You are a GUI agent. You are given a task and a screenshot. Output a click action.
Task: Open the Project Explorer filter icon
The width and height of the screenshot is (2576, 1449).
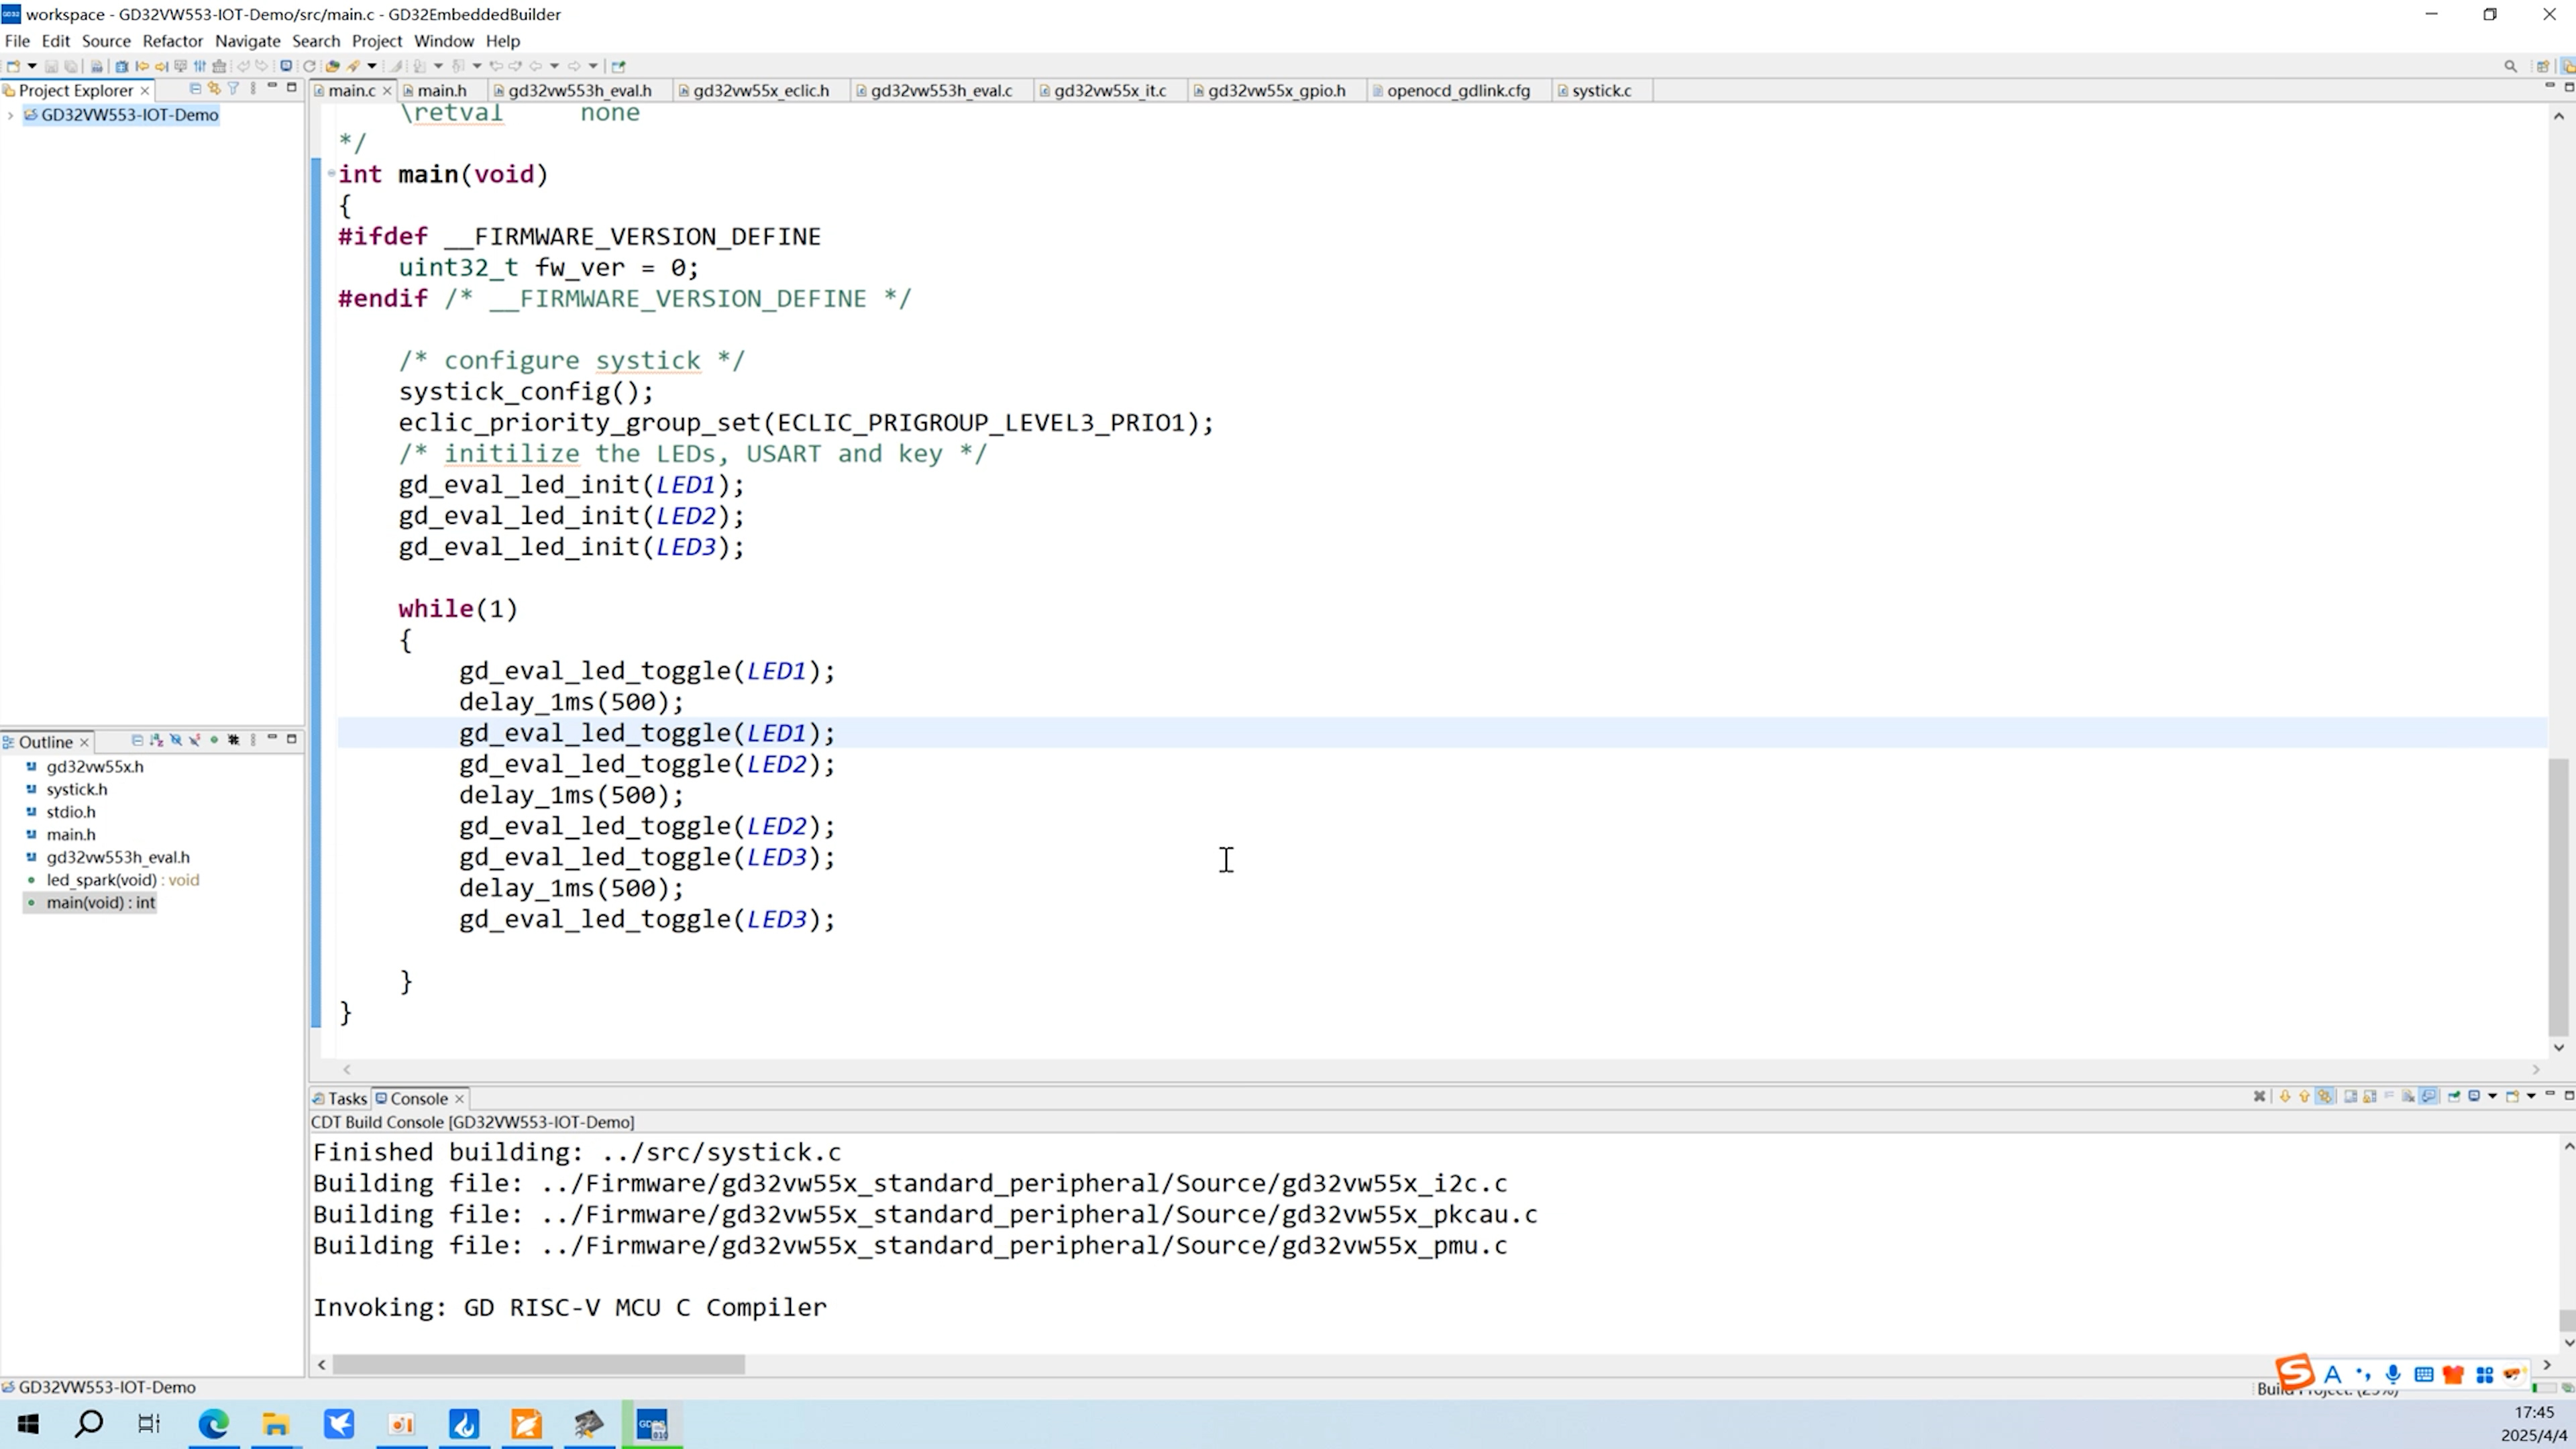(x=233, y=89)
